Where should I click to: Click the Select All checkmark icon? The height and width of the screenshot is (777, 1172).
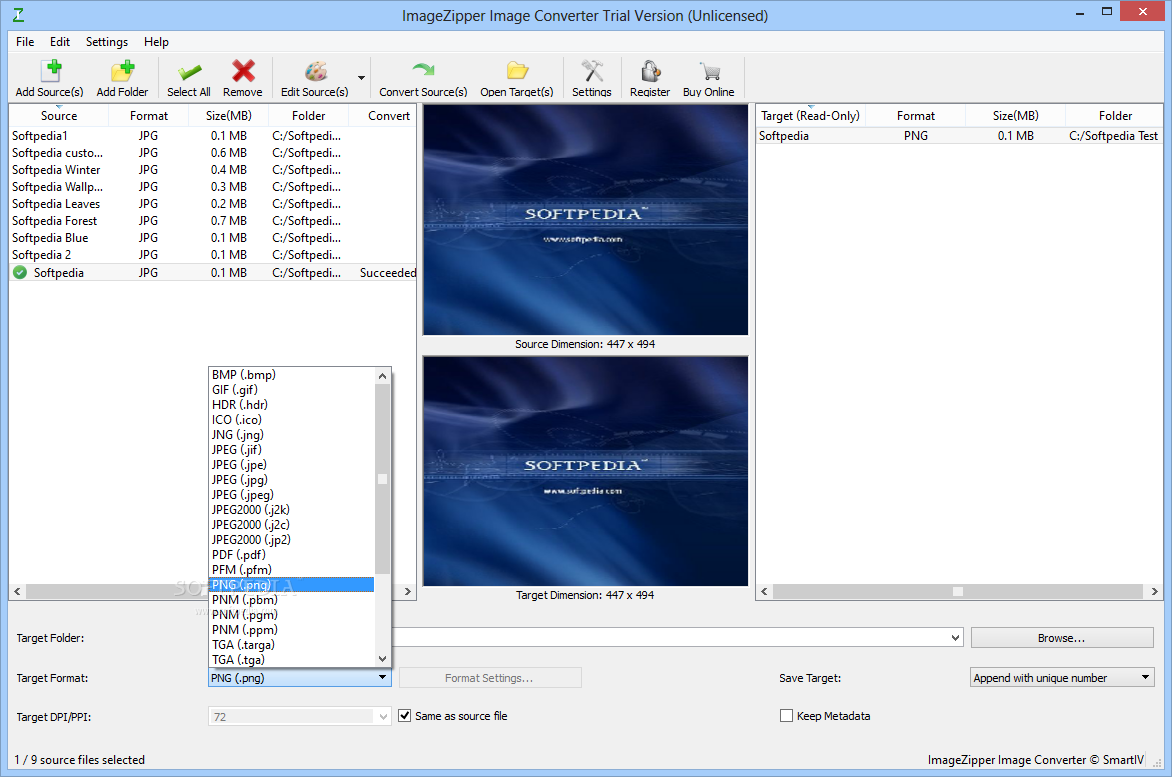(x=189, y=72)
